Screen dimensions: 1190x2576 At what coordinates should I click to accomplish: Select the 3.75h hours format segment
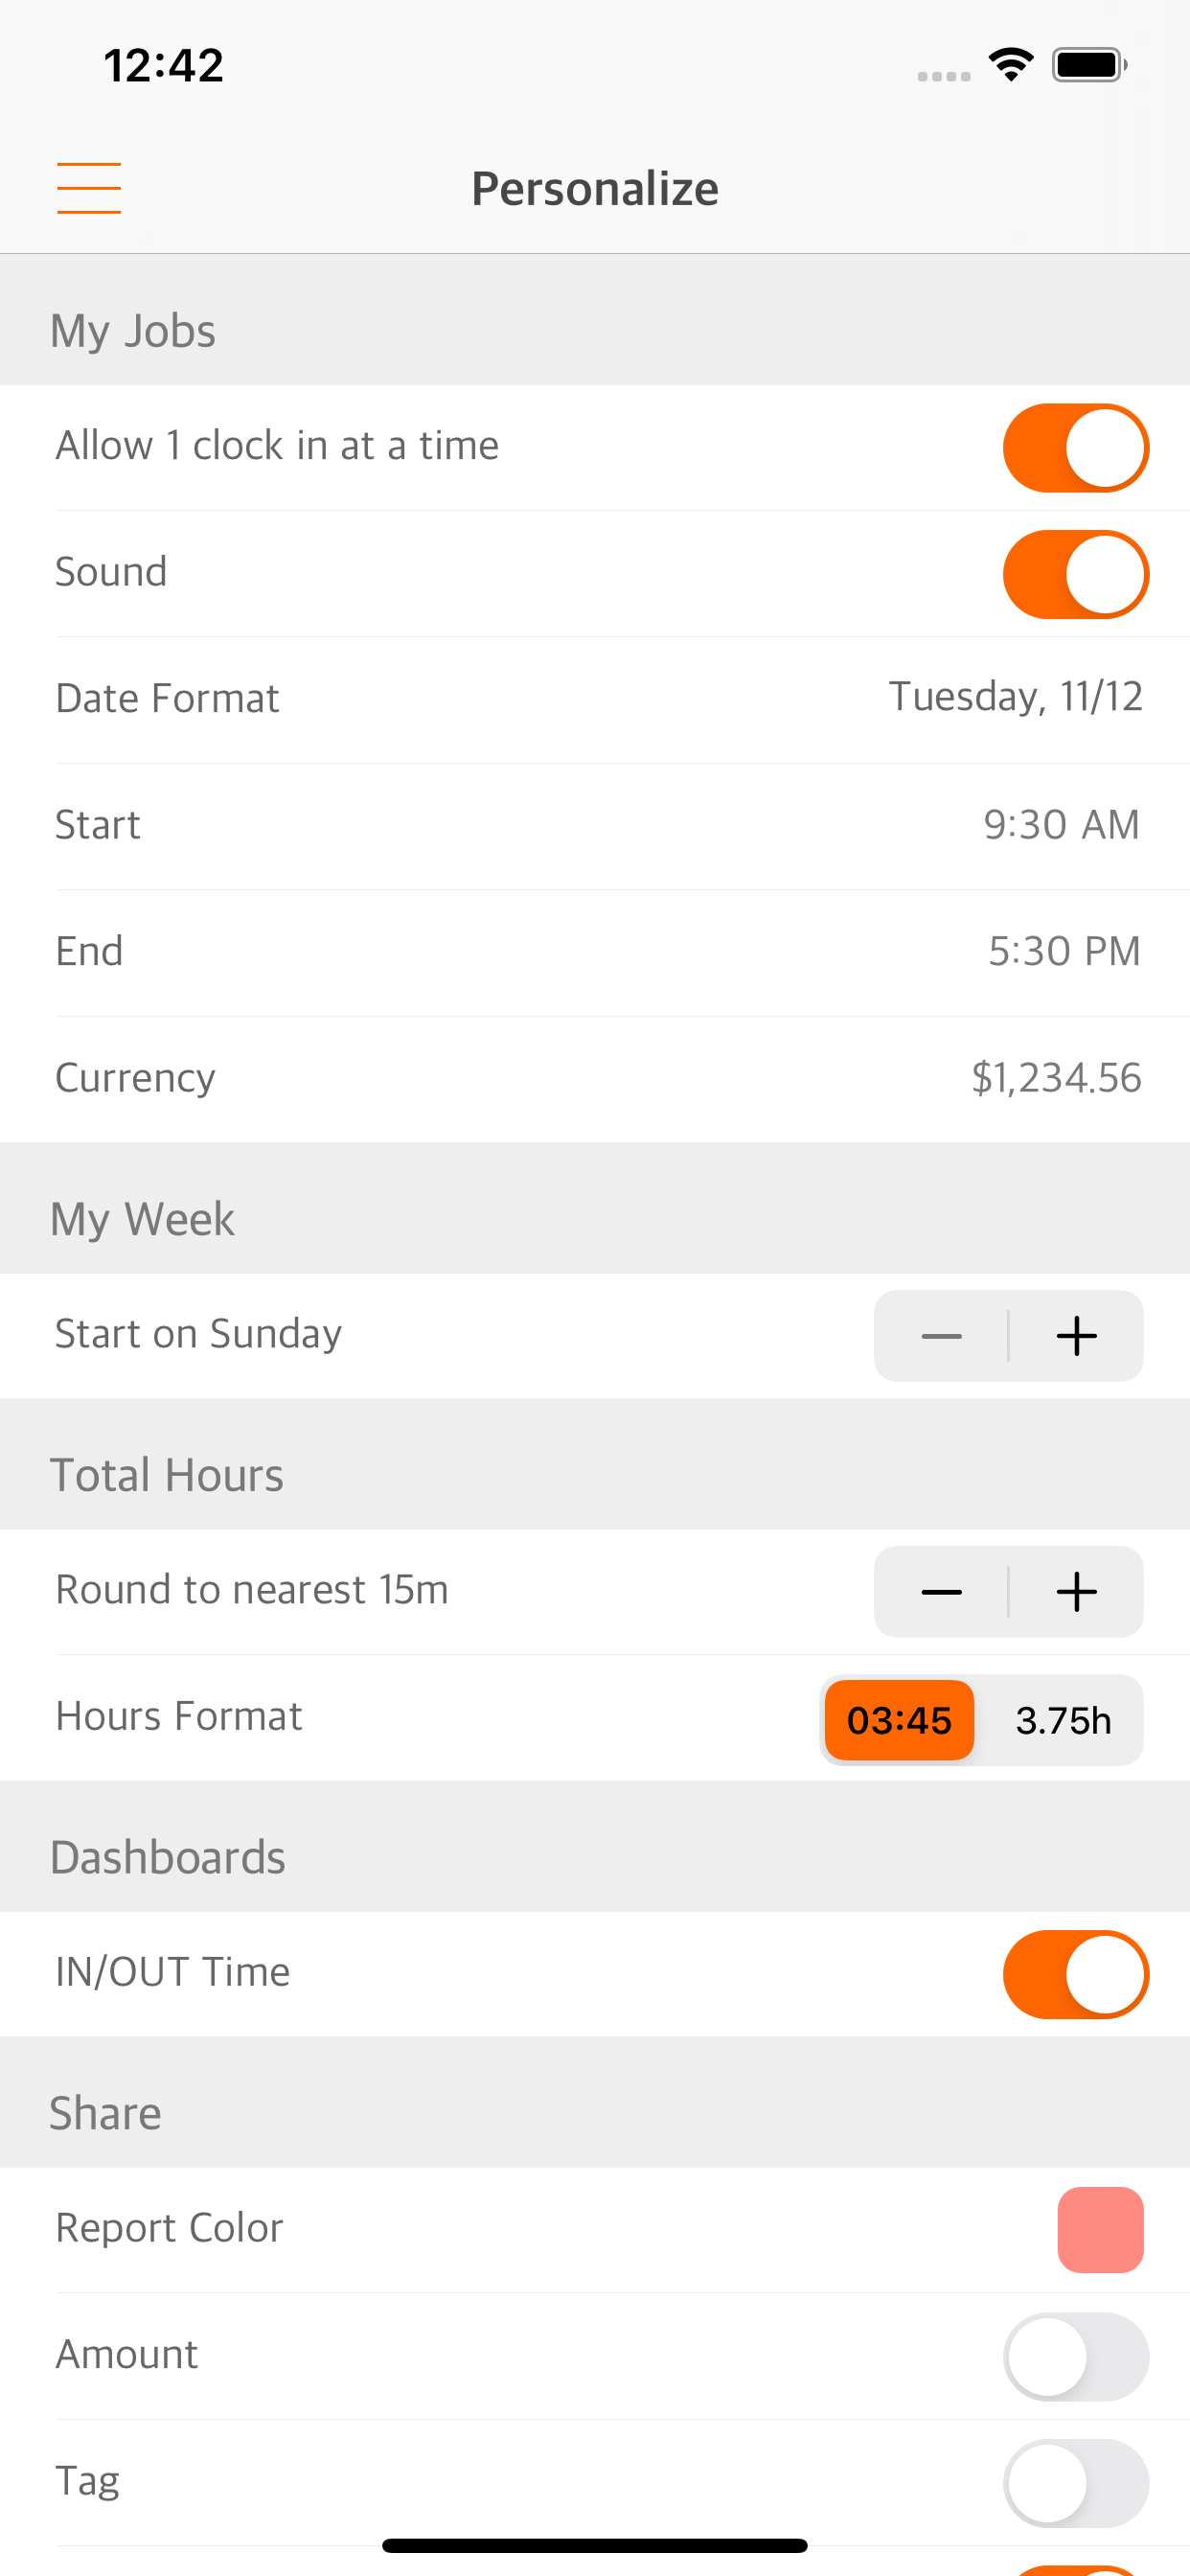[x=1063, y=1720]
